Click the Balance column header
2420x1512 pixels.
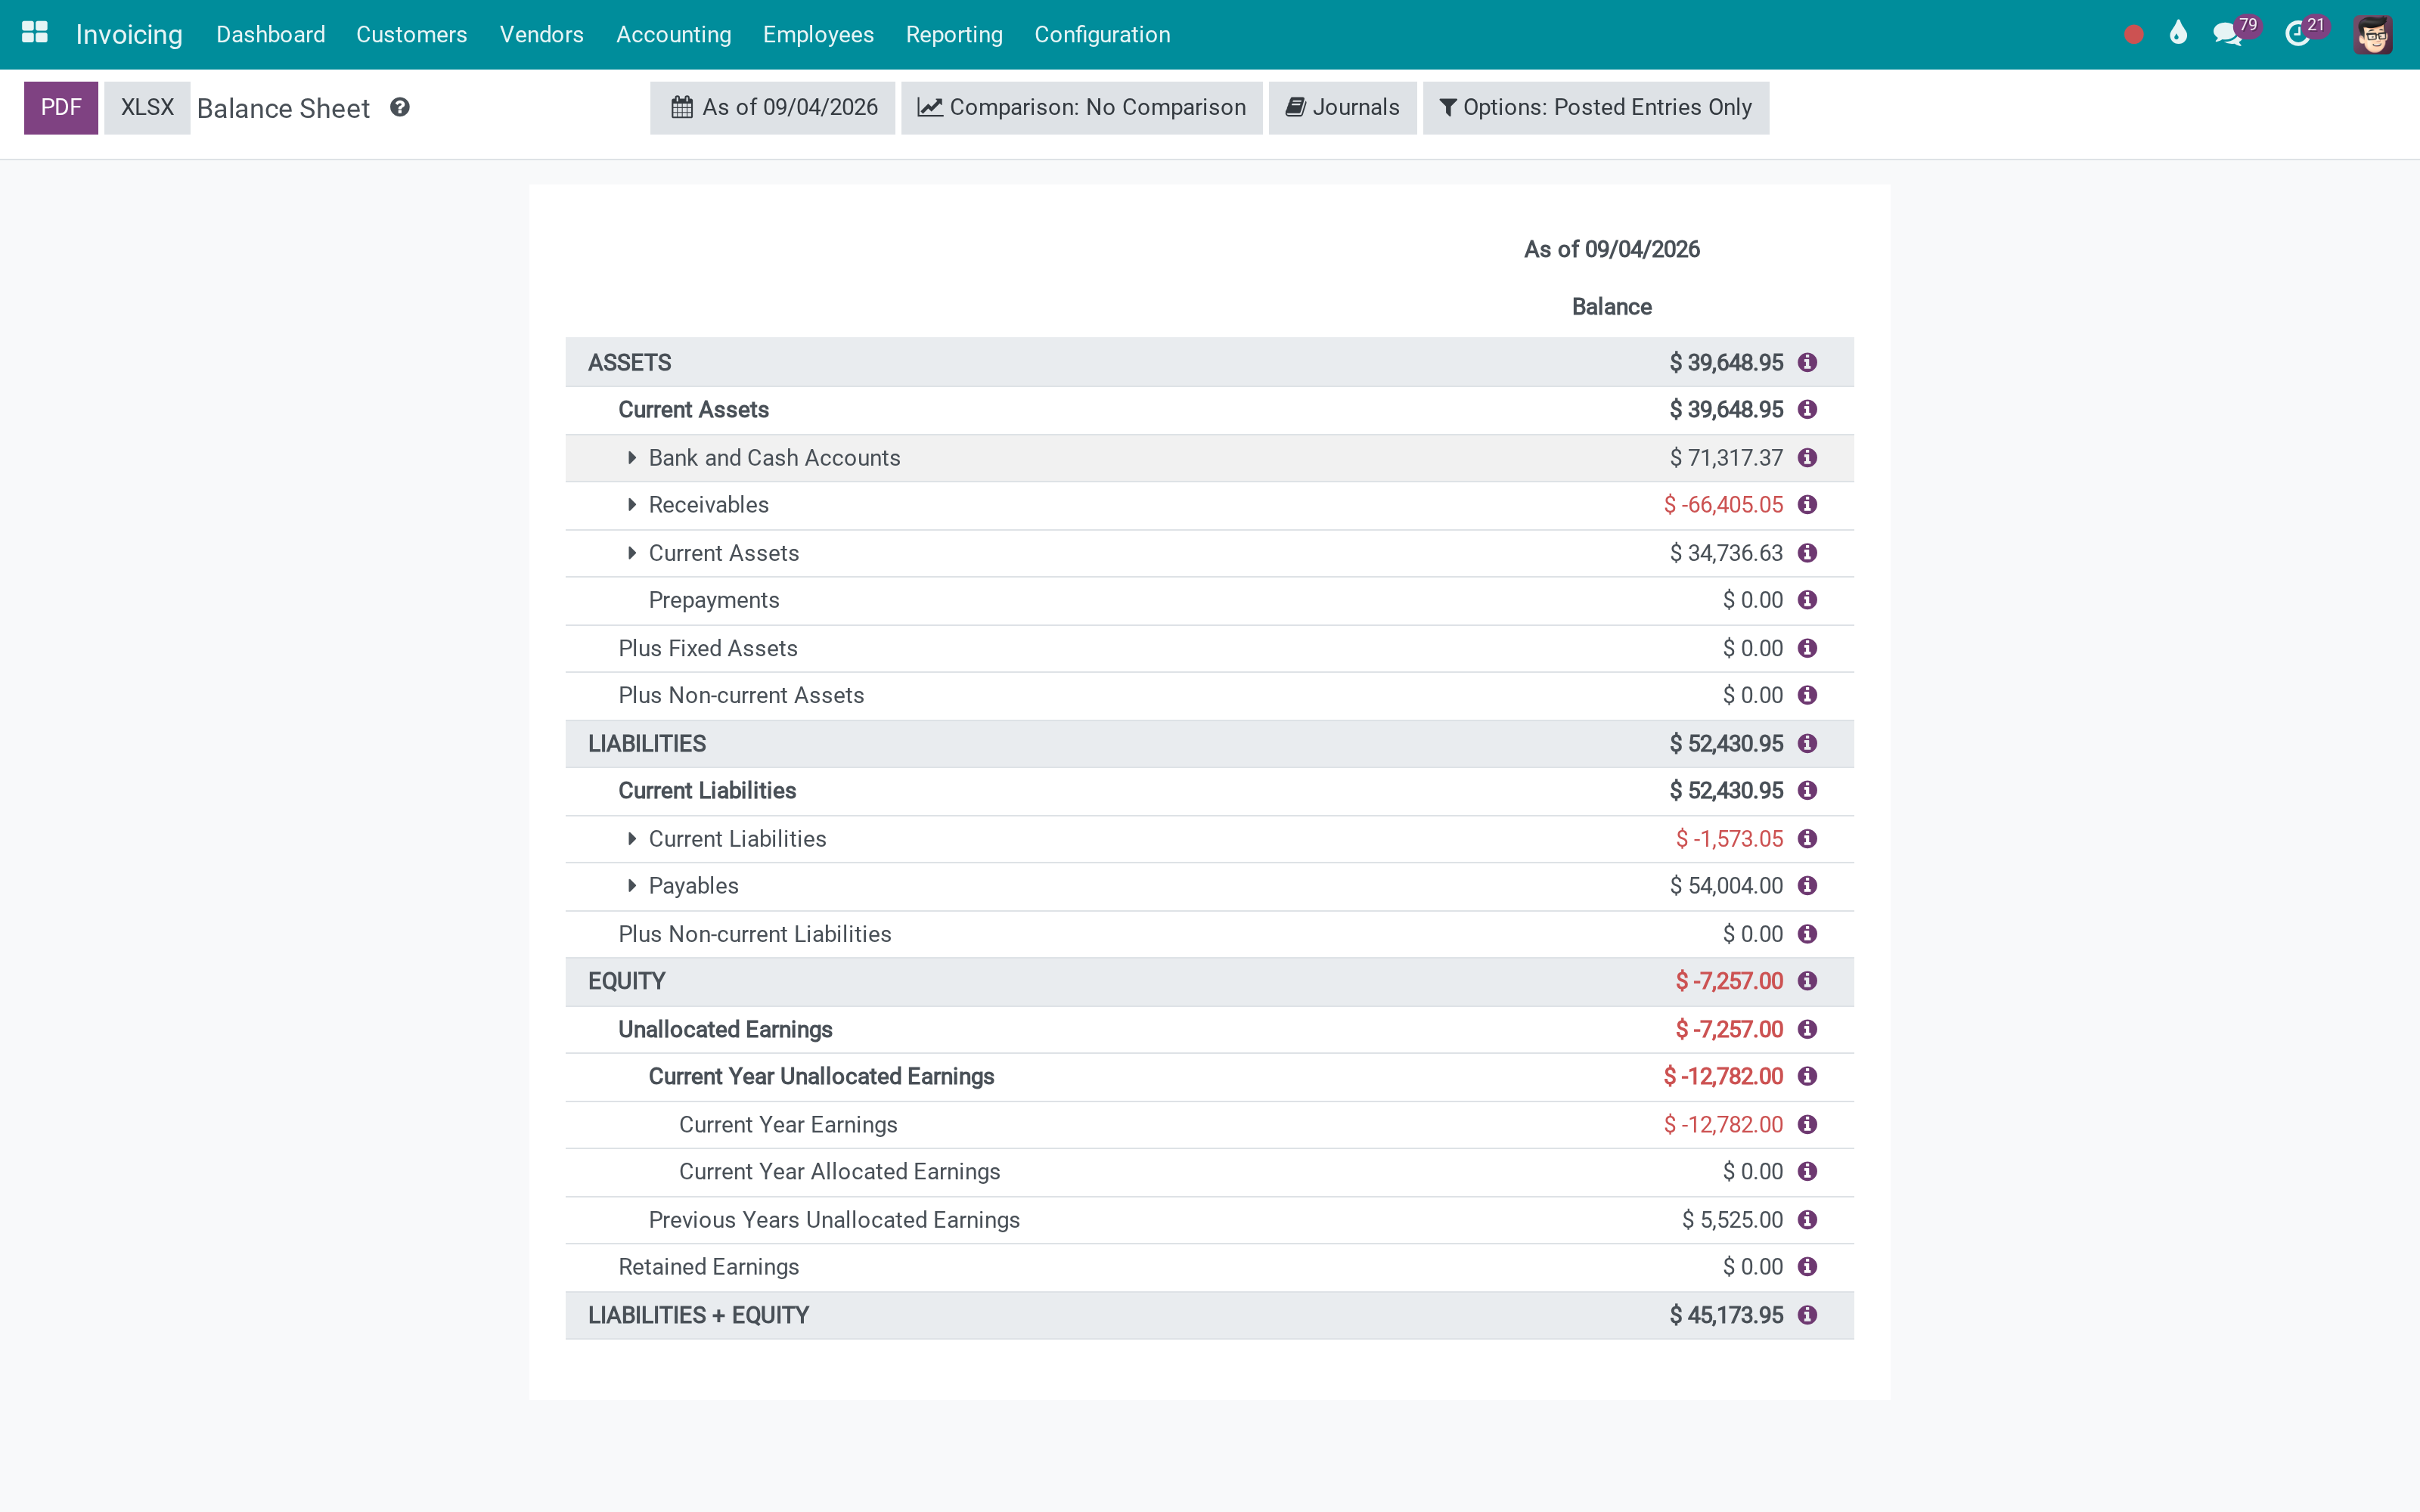[1611, 307]
